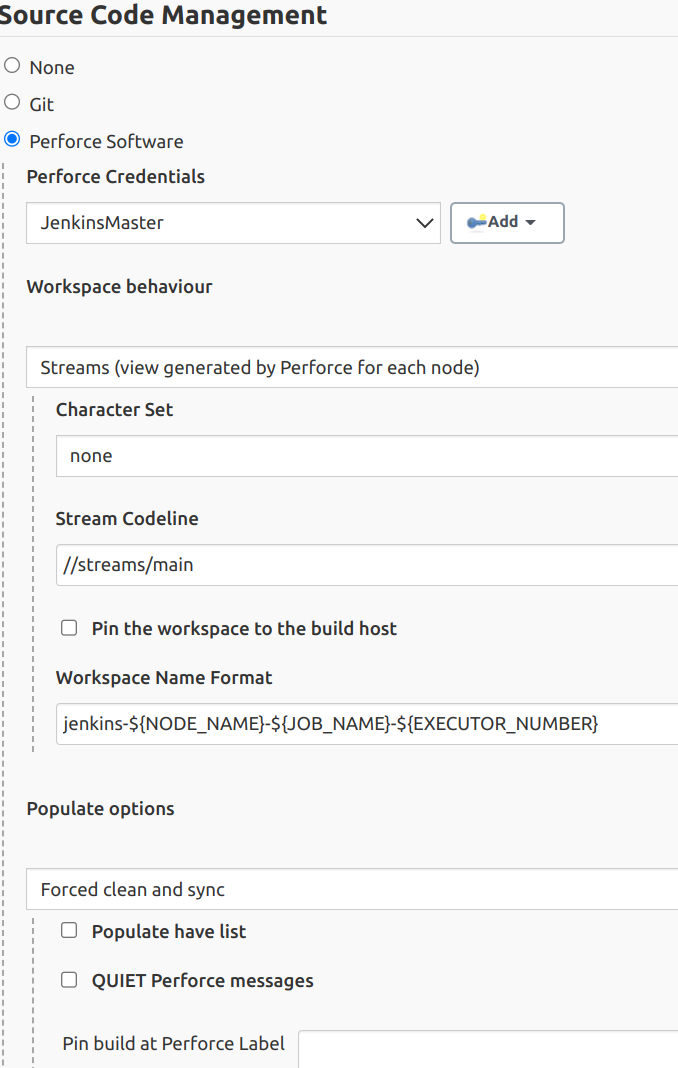Click the Pin build at Perforce Label field

point(488,1046)
